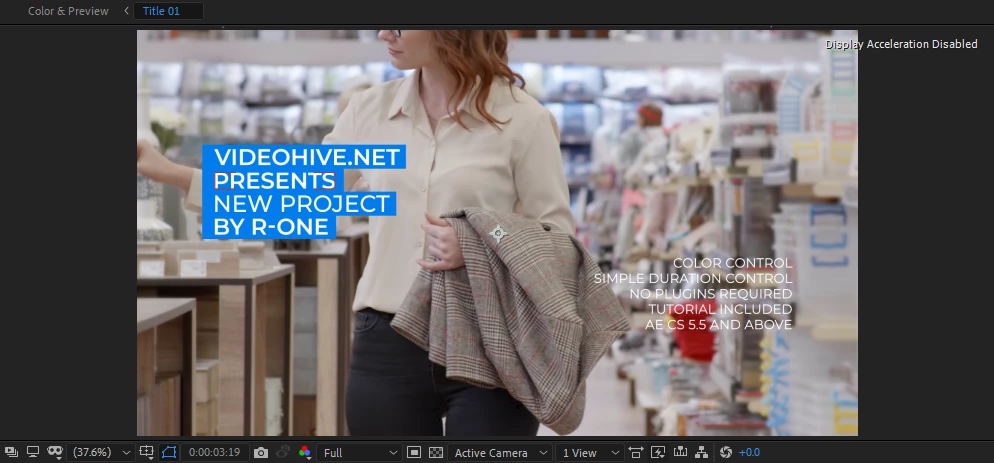Screen dimensions: 994x463
Task: Open the Full resolution dropdown
Action: point(359,452)
